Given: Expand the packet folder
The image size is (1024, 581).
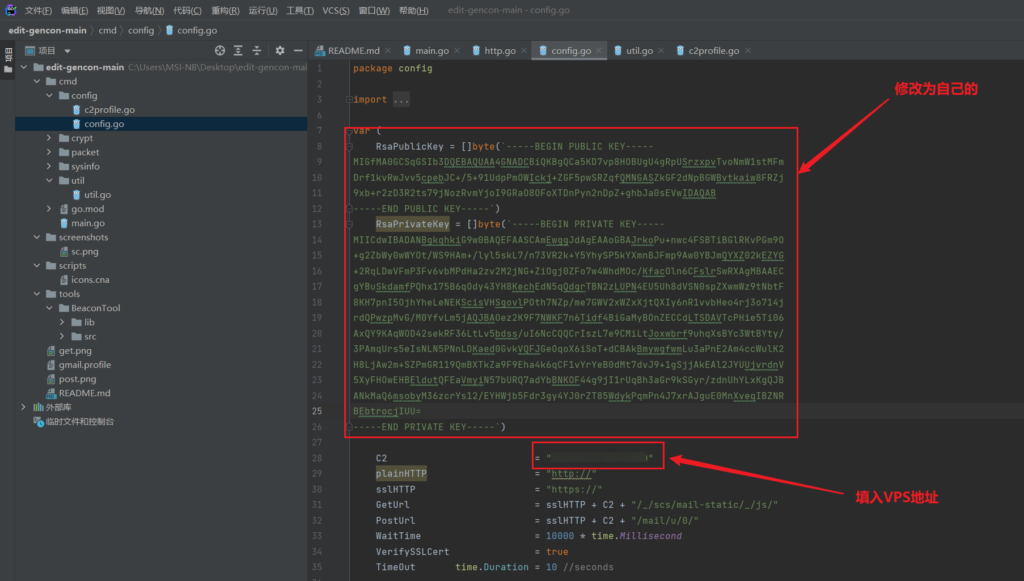Looking at the screenshot, I should [49, 152].
